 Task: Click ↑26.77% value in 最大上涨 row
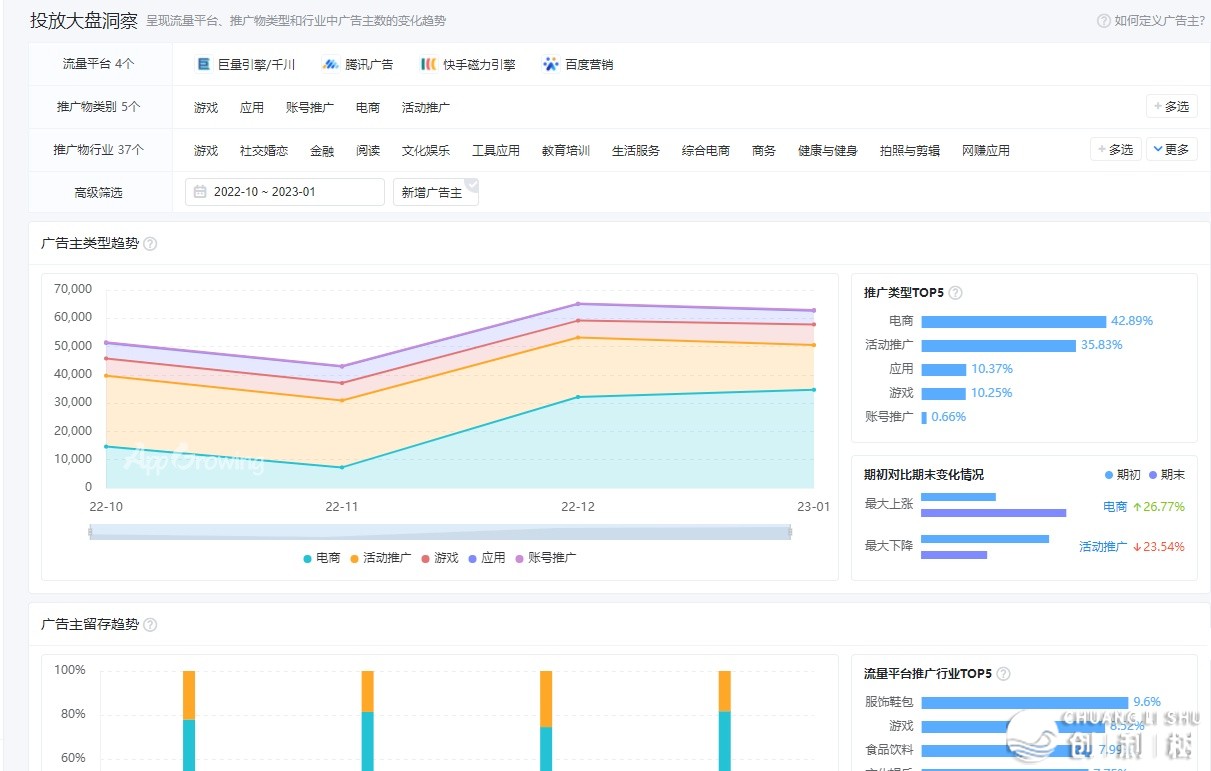click(x=1158, y=507)
